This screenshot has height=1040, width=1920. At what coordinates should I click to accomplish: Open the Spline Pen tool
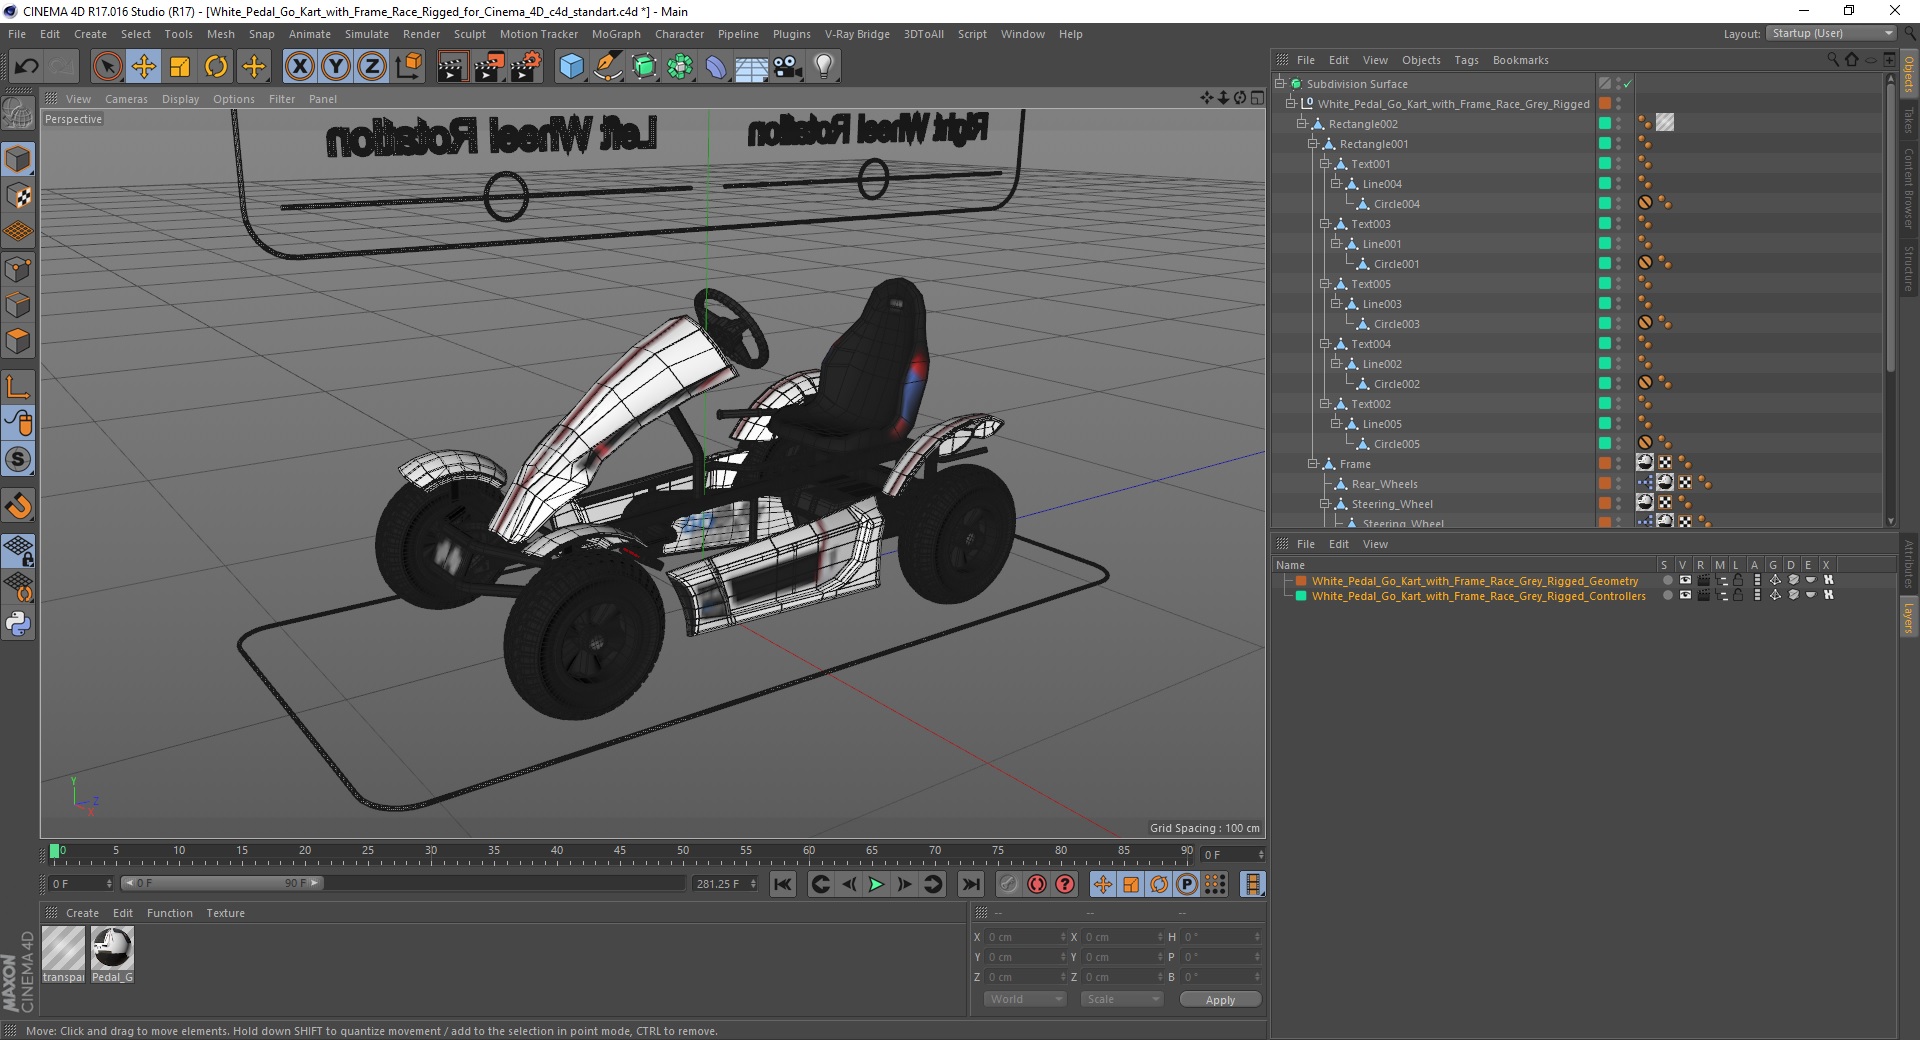point(607,67)
